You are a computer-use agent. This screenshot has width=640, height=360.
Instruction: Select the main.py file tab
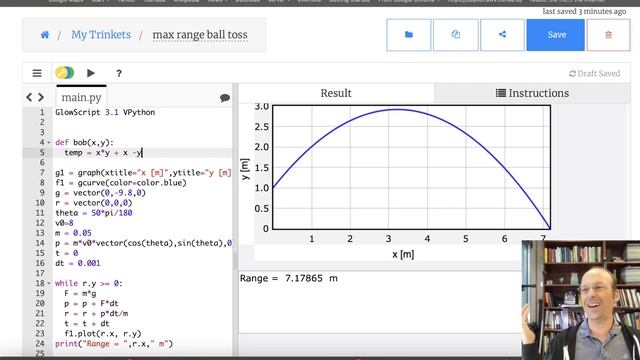[x=81, y=97]
